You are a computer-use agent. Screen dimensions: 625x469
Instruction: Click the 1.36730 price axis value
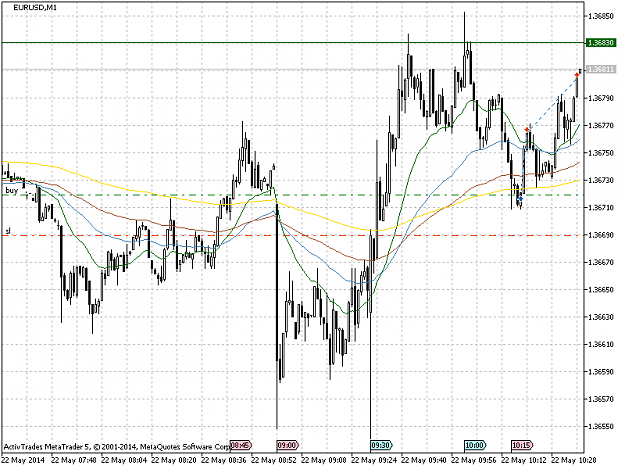(x=601, y=181)
